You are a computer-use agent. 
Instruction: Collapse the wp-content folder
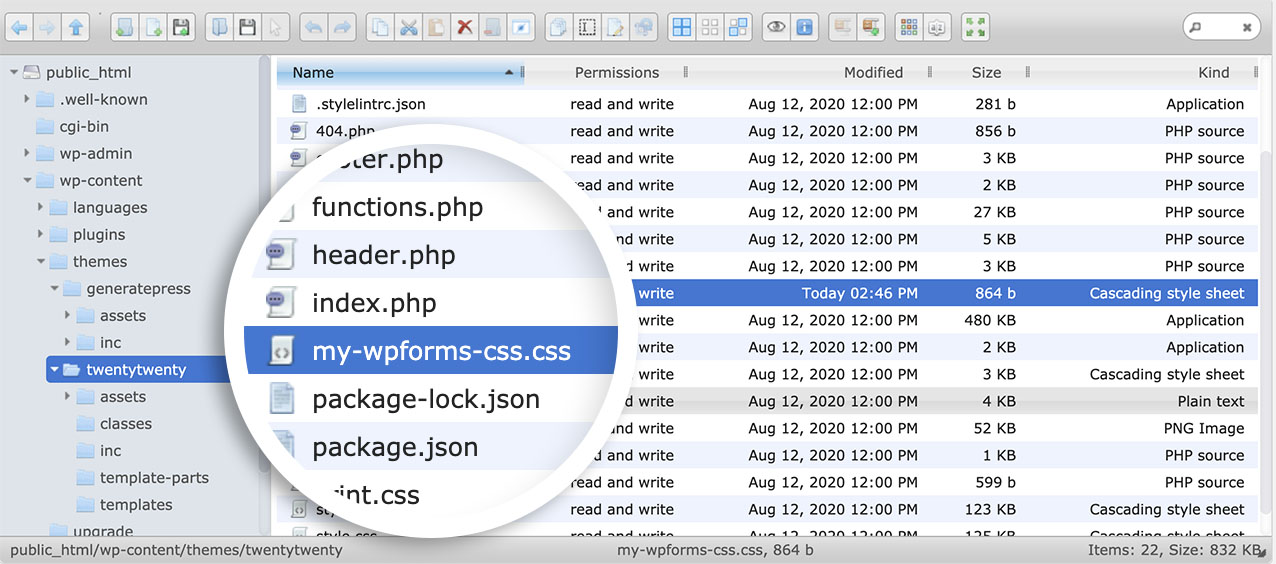pos(27,180)
